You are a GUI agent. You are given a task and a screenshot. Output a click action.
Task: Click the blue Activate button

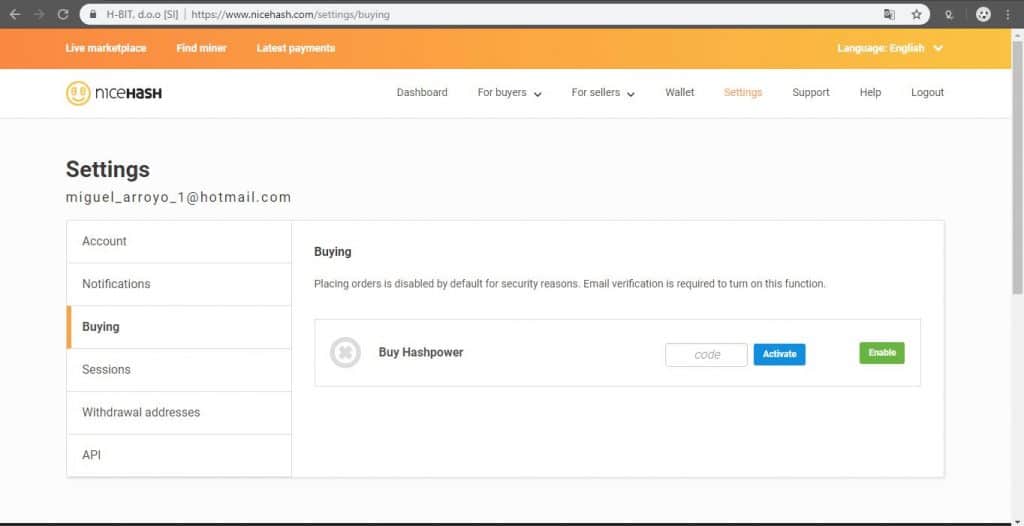pyautogui.click(x=779, y=354)
